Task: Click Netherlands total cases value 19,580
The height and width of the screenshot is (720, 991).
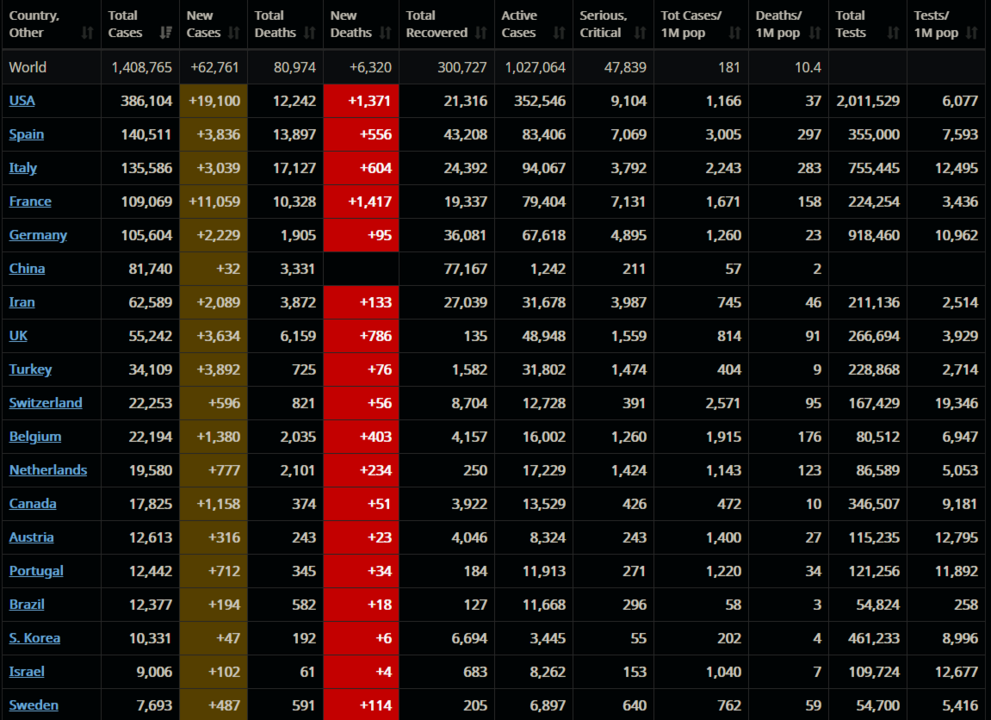Action: 150,470
